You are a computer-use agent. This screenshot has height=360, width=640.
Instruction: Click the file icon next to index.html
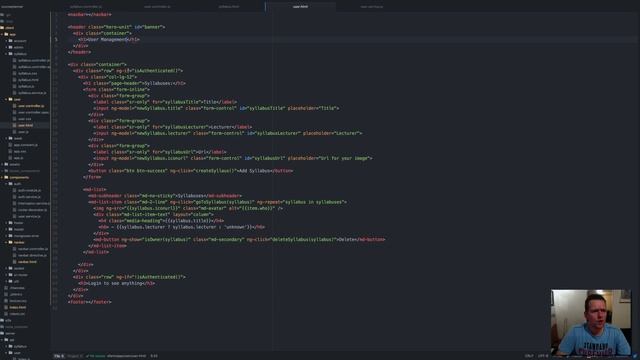click(6, 307)
